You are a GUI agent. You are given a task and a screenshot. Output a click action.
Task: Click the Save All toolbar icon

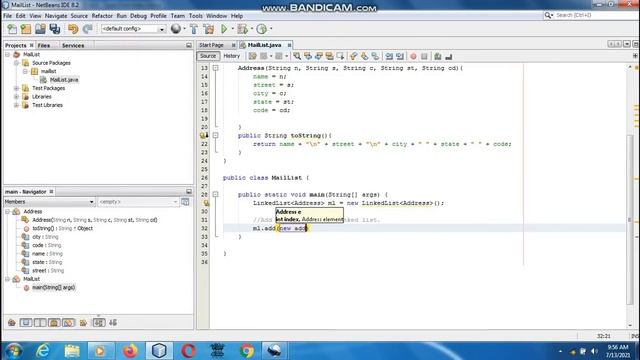tap(54, 29)
